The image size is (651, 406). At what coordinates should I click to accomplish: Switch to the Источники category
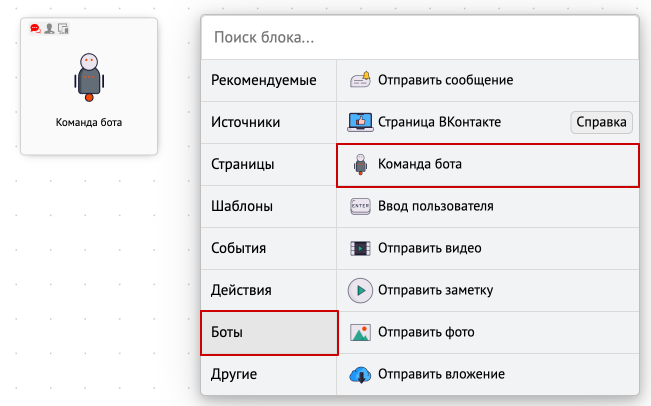click(269, 122)
